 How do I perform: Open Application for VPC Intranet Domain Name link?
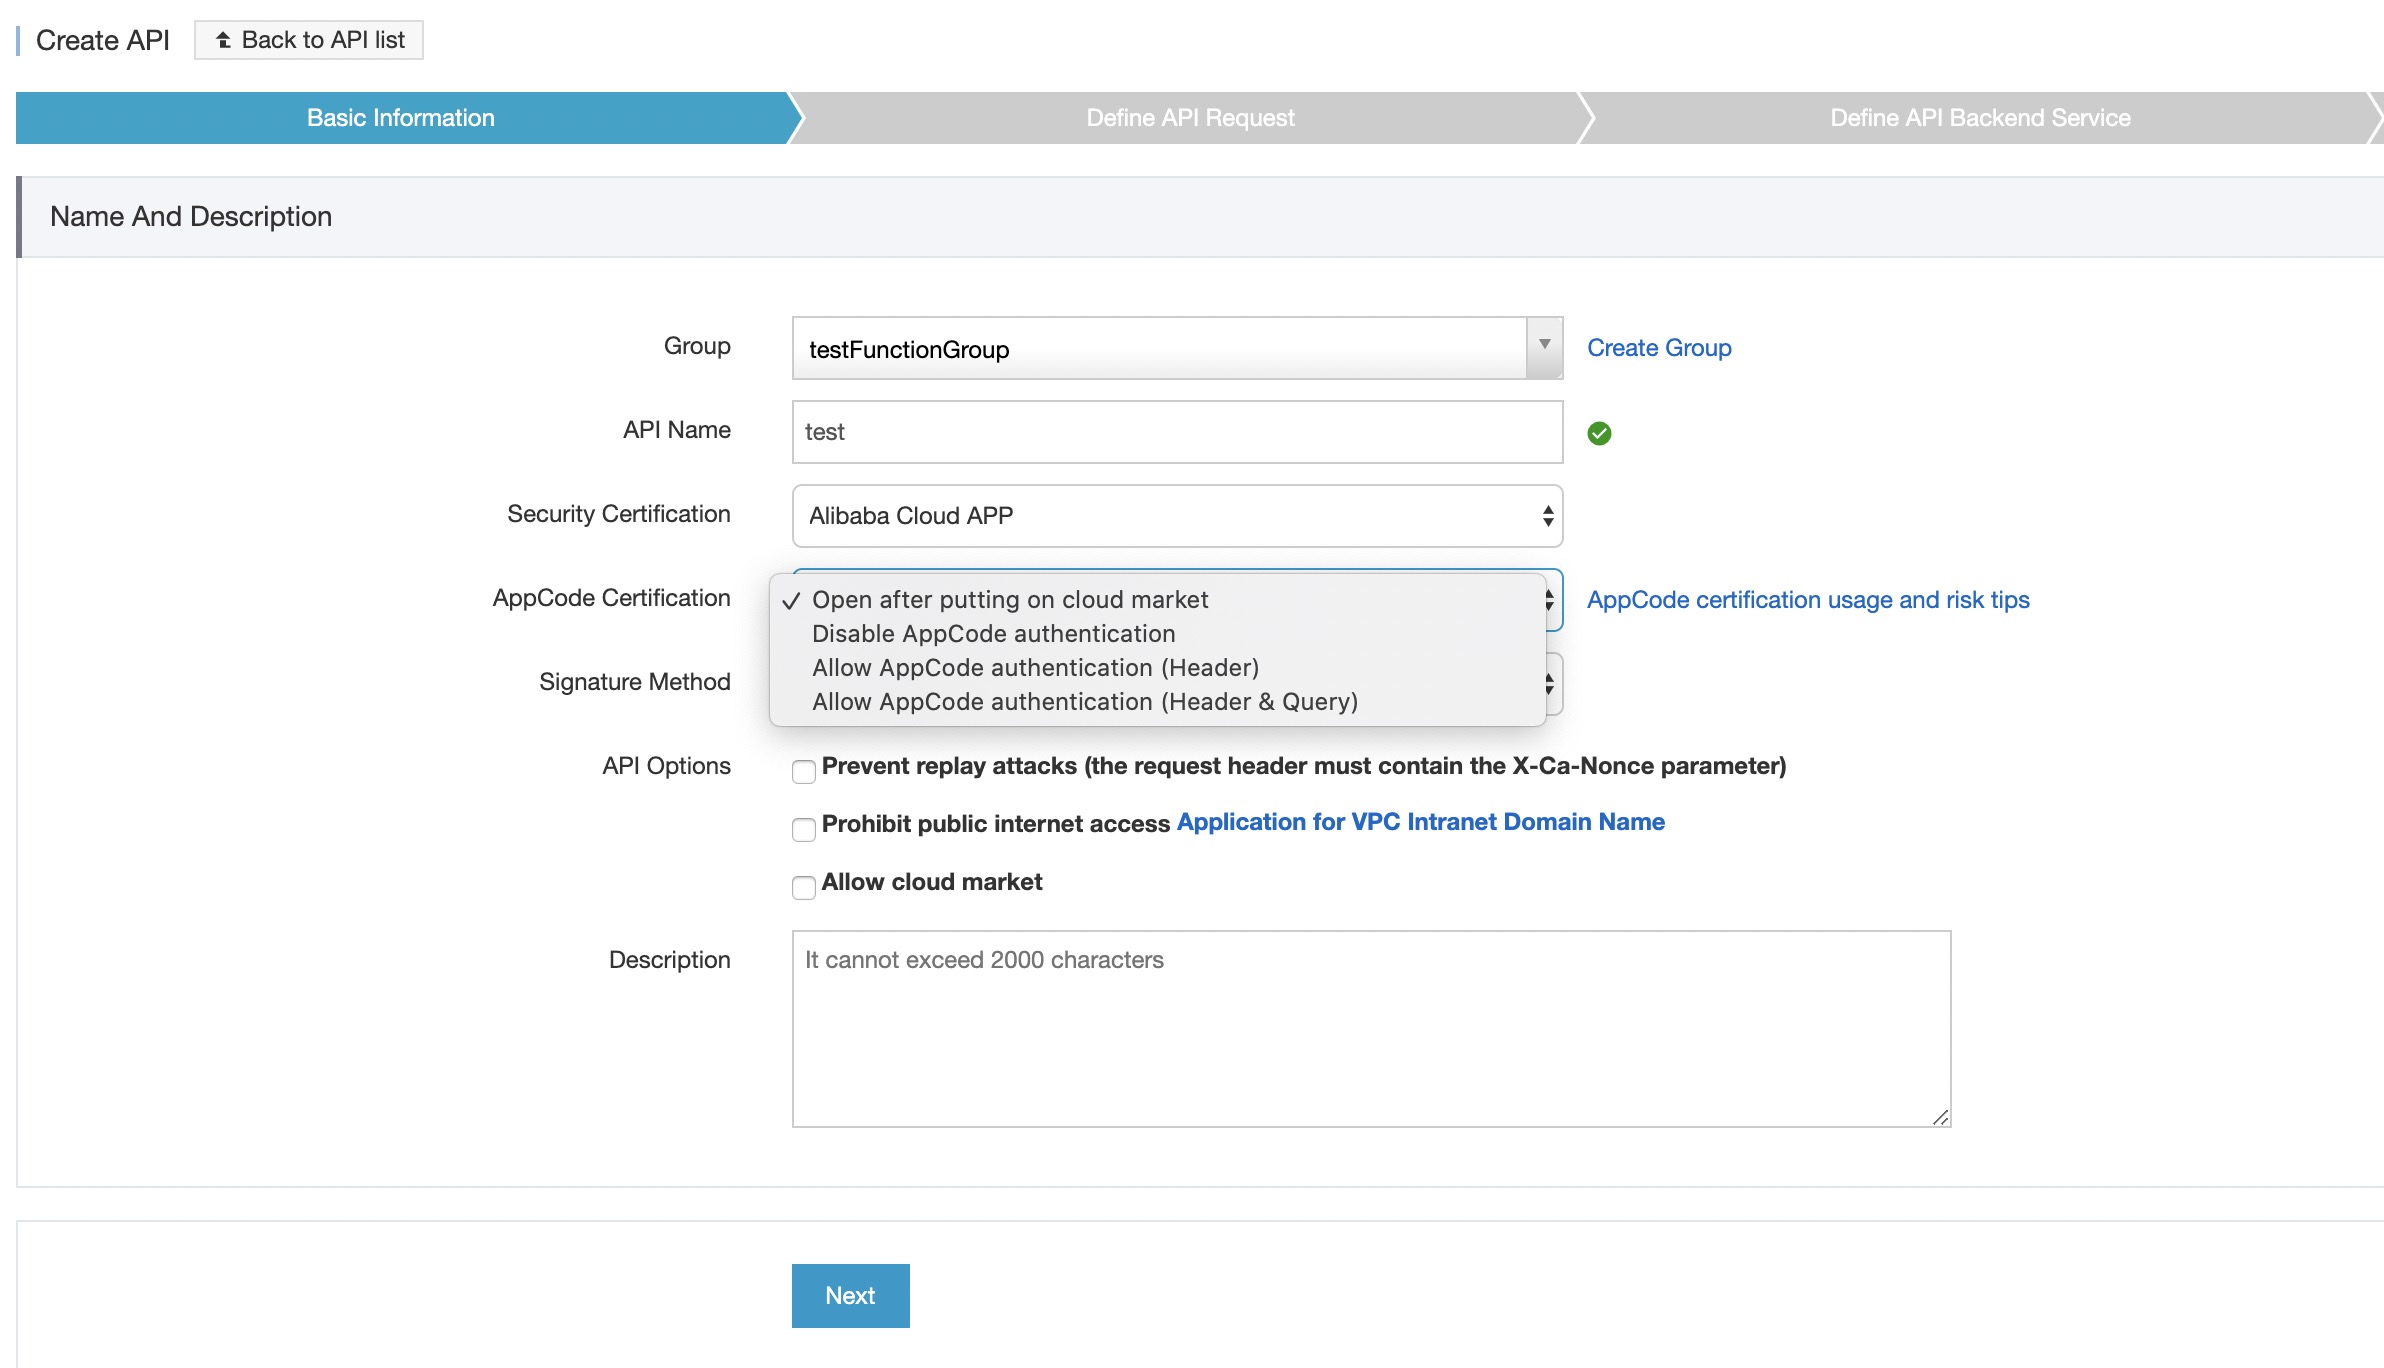coord(1420,822)
